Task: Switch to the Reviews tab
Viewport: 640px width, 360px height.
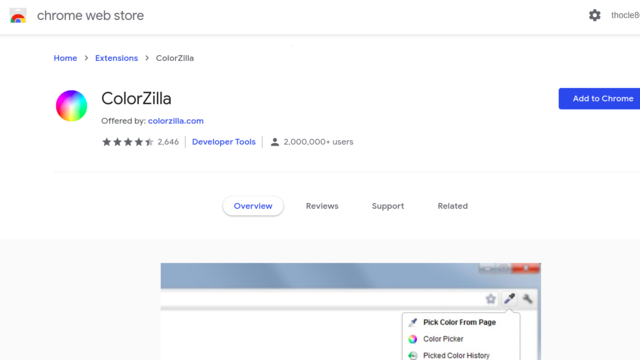Action: coord(322,206)
